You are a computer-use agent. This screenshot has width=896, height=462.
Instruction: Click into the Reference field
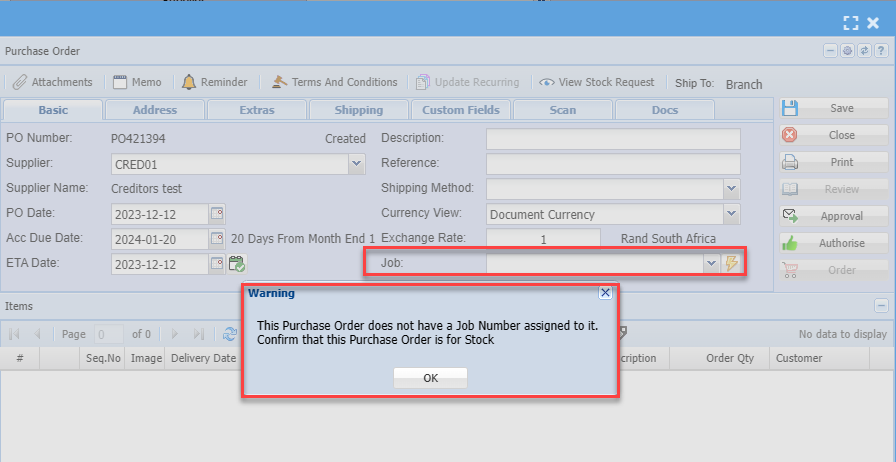613,164
